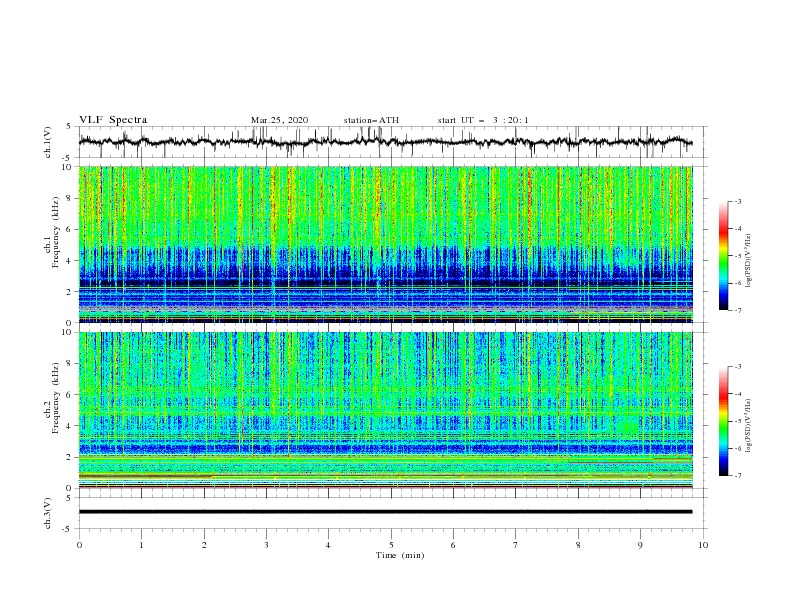Click inside the ch.1 spectrogram plot
The image size is (792, 612).
(385, 244)
